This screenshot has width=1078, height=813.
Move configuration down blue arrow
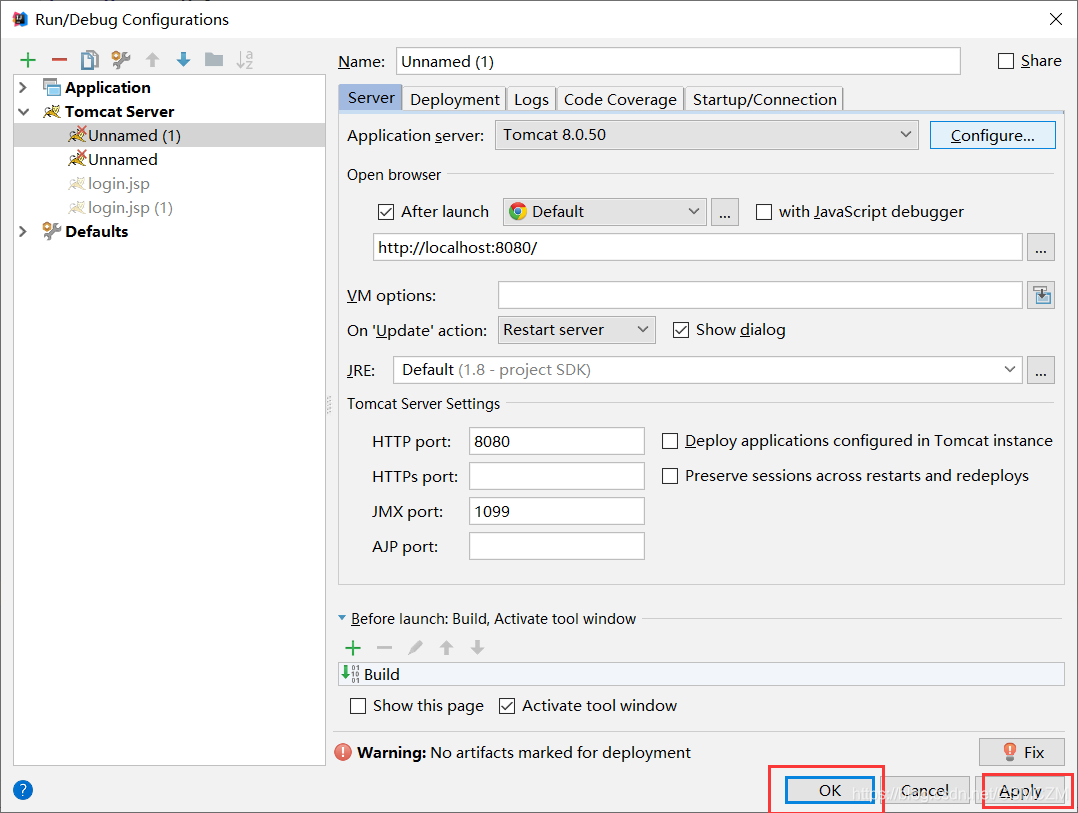(184, 60)
